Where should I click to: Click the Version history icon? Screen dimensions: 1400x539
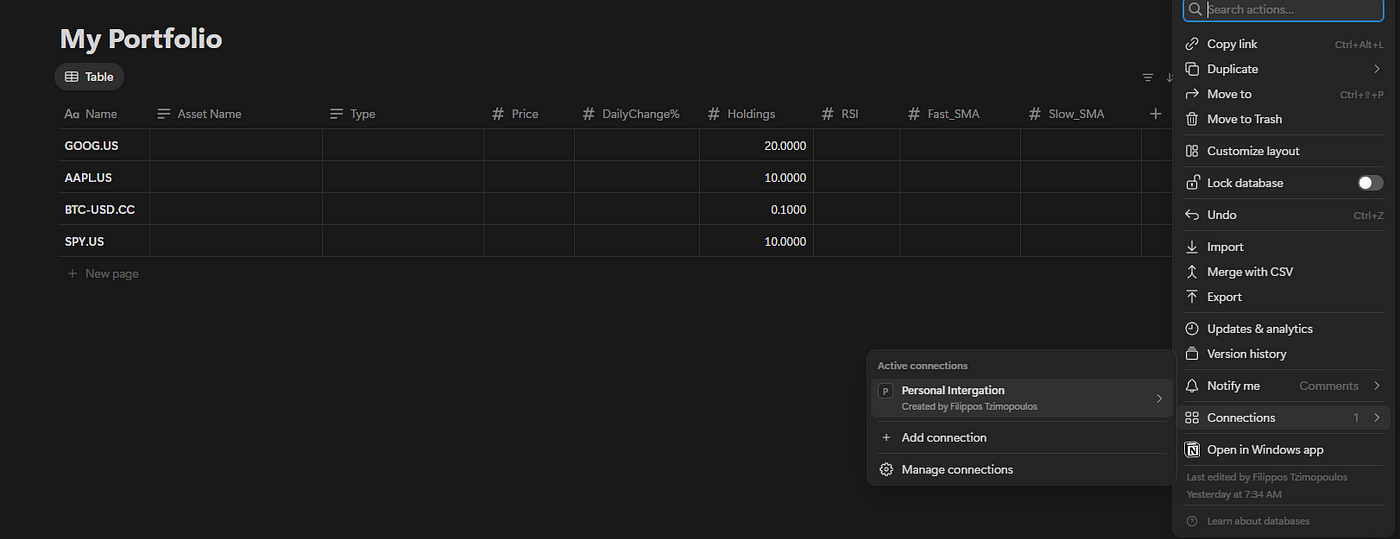1191,354
